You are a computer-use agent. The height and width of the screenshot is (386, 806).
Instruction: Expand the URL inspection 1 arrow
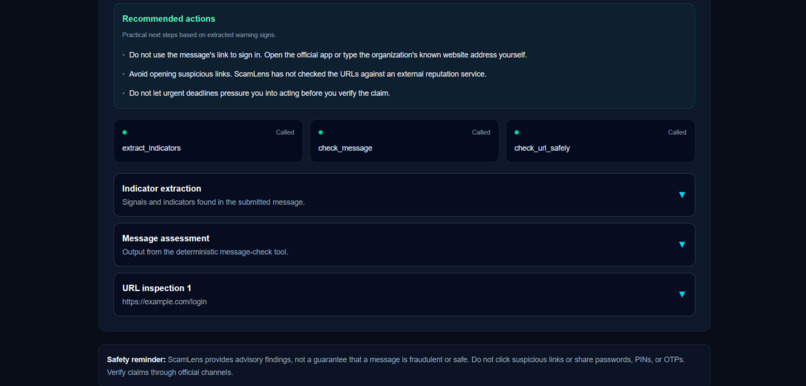tap(682, 295)
